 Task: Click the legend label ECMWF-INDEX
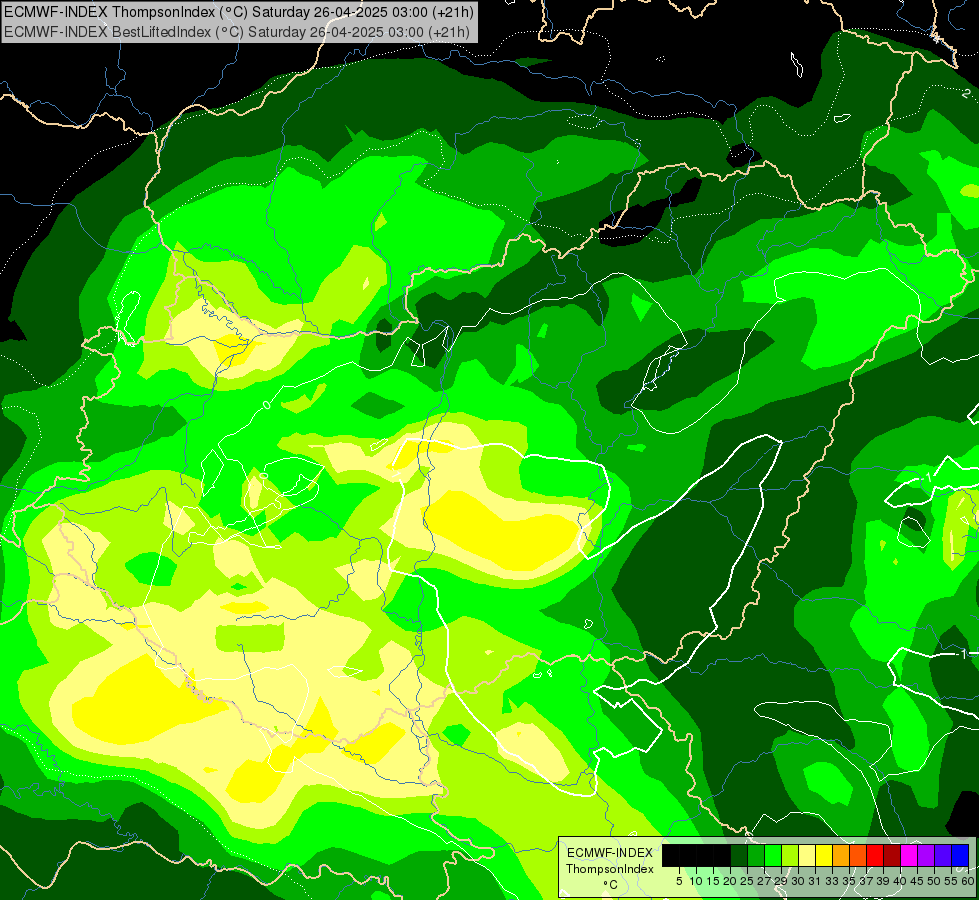pos(609,853)
